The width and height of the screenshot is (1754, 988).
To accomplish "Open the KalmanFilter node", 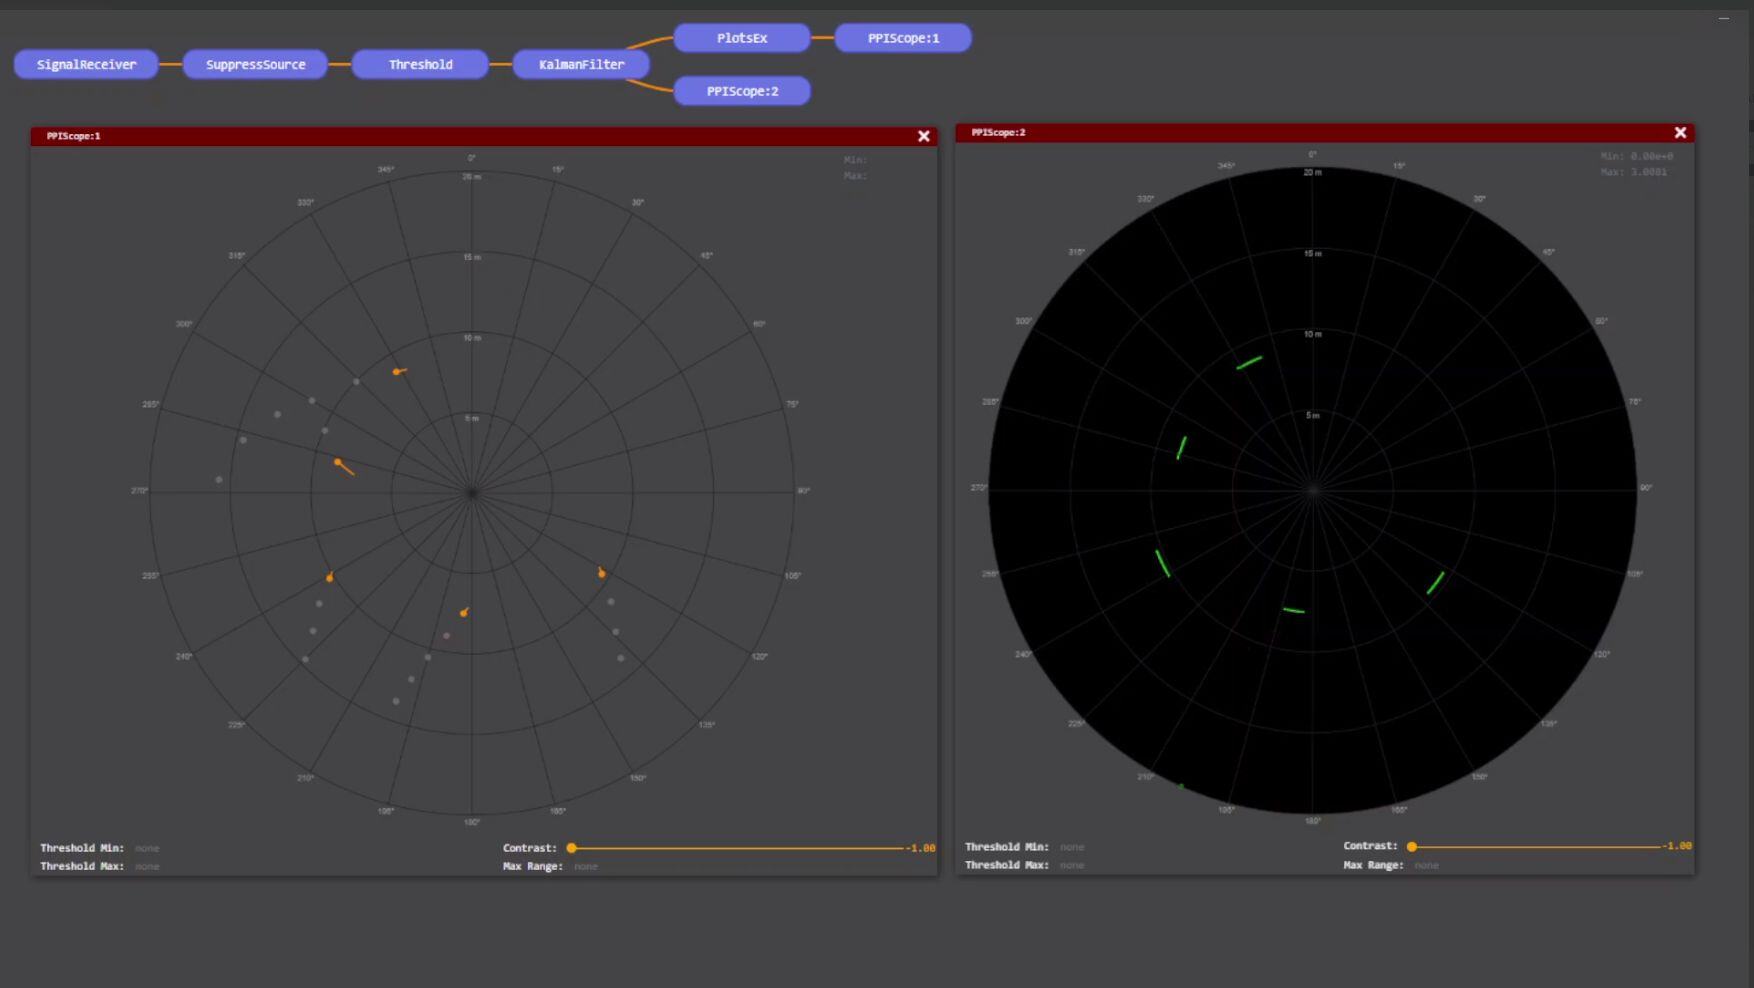I will coord(580,63).
